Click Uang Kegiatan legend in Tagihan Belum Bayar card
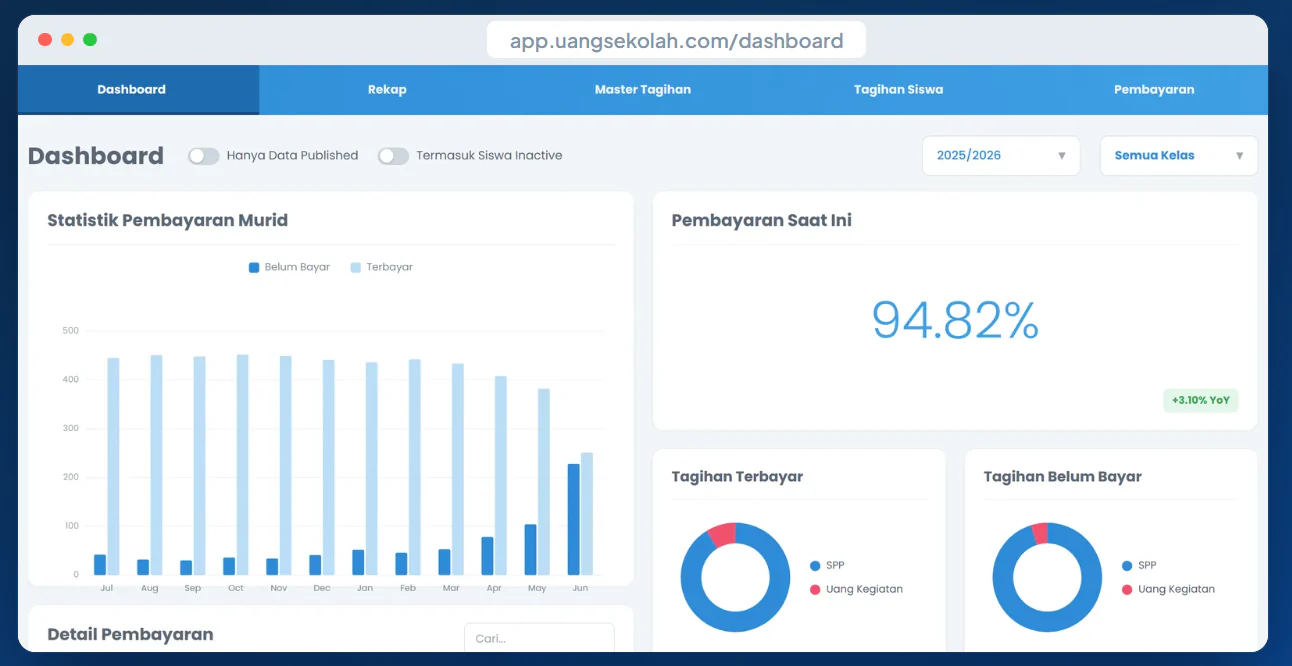The image size is (1292, 666). click(x=1168, y=589)
